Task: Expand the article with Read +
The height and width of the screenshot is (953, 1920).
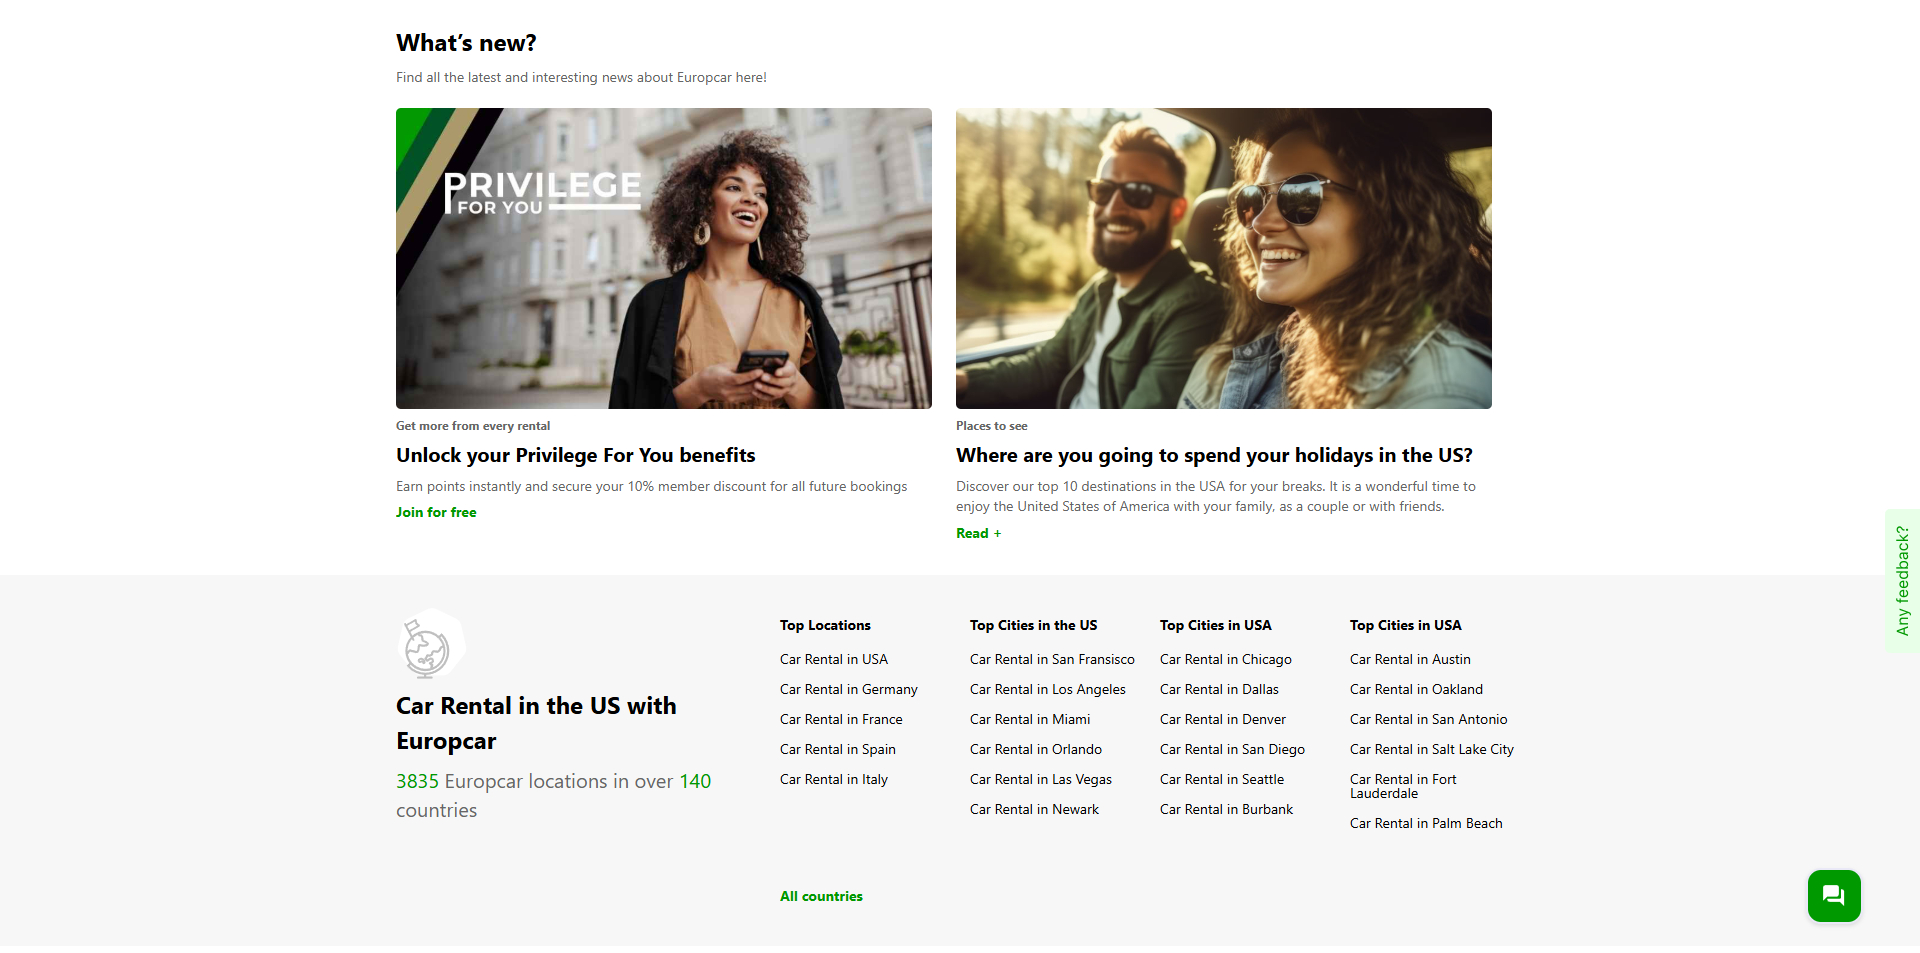Action: coord(978,533)
